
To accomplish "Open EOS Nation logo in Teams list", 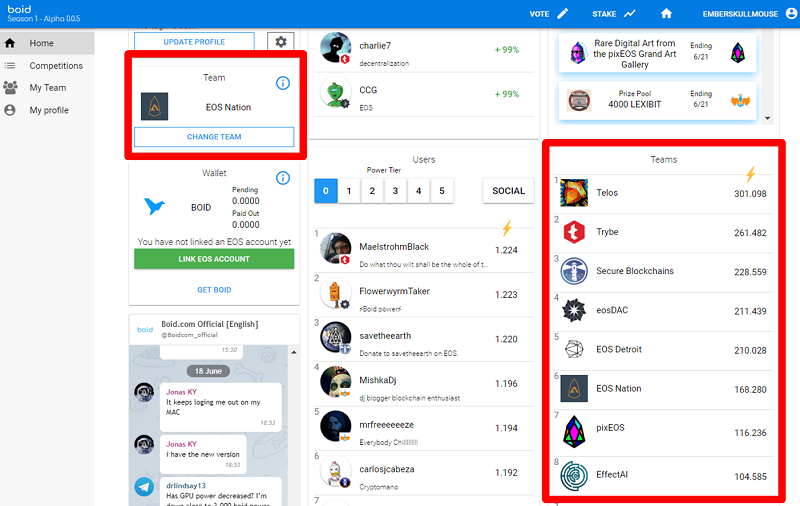I will tap(574, 389).
